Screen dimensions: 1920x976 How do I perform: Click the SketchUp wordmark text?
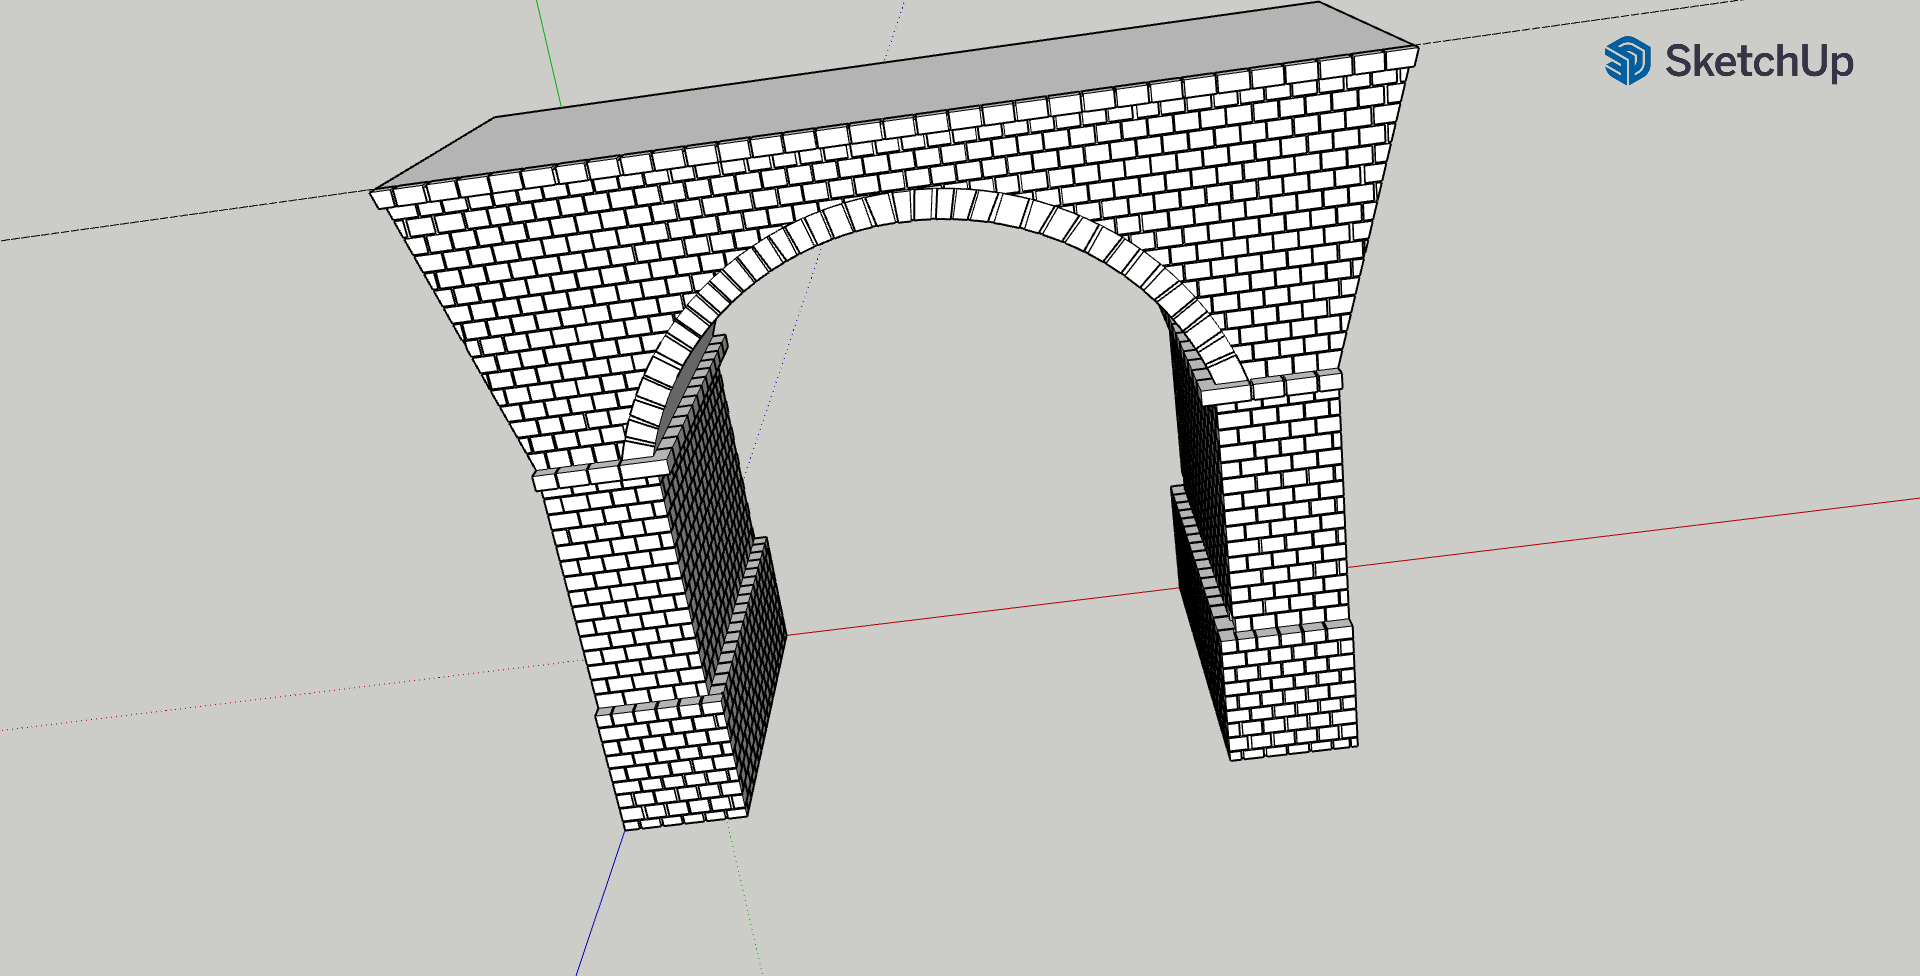[x=1758, y=62]
